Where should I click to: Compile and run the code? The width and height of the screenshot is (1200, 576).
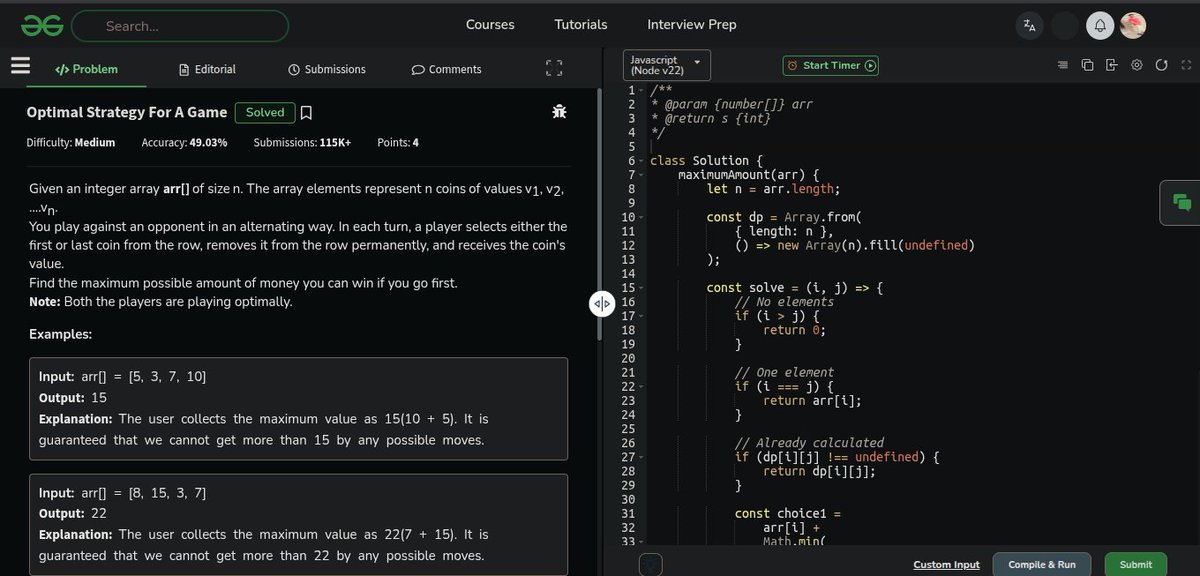coord(1042,564)
